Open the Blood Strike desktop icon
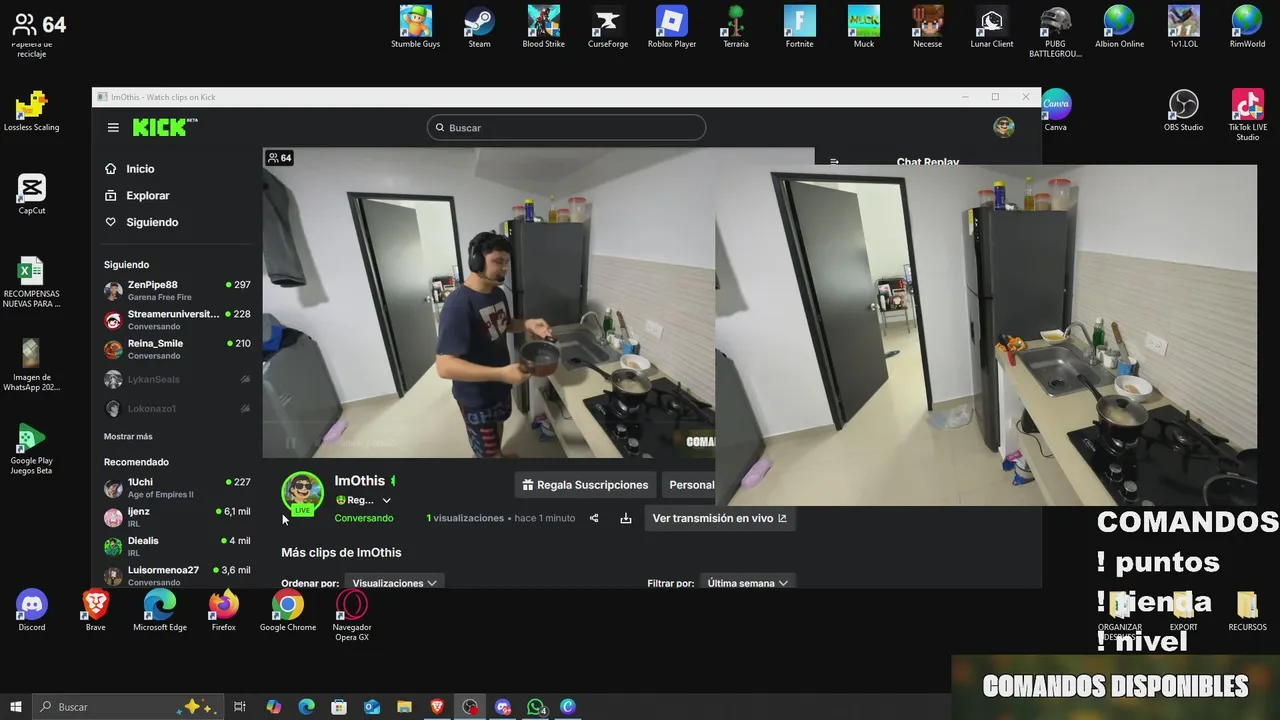 (544, 27)
